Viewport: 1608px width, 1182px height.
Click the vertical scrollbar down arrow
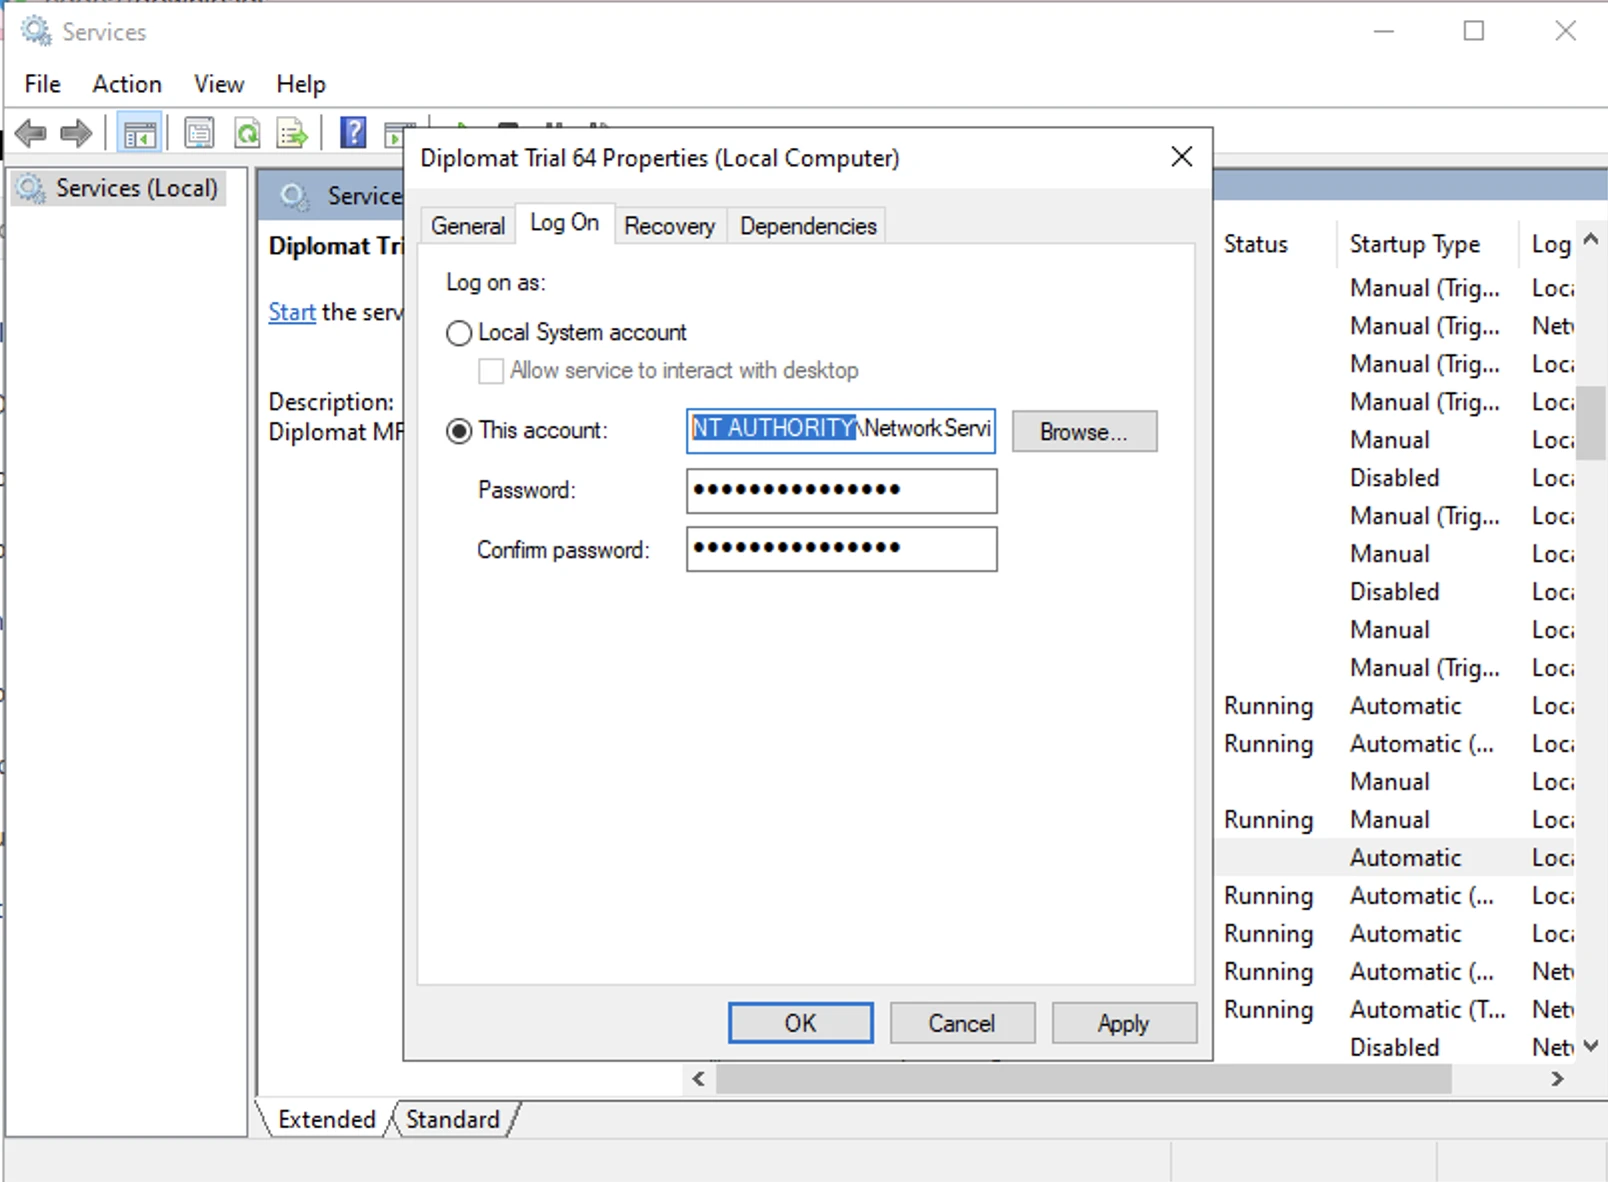(1591, 1046)
